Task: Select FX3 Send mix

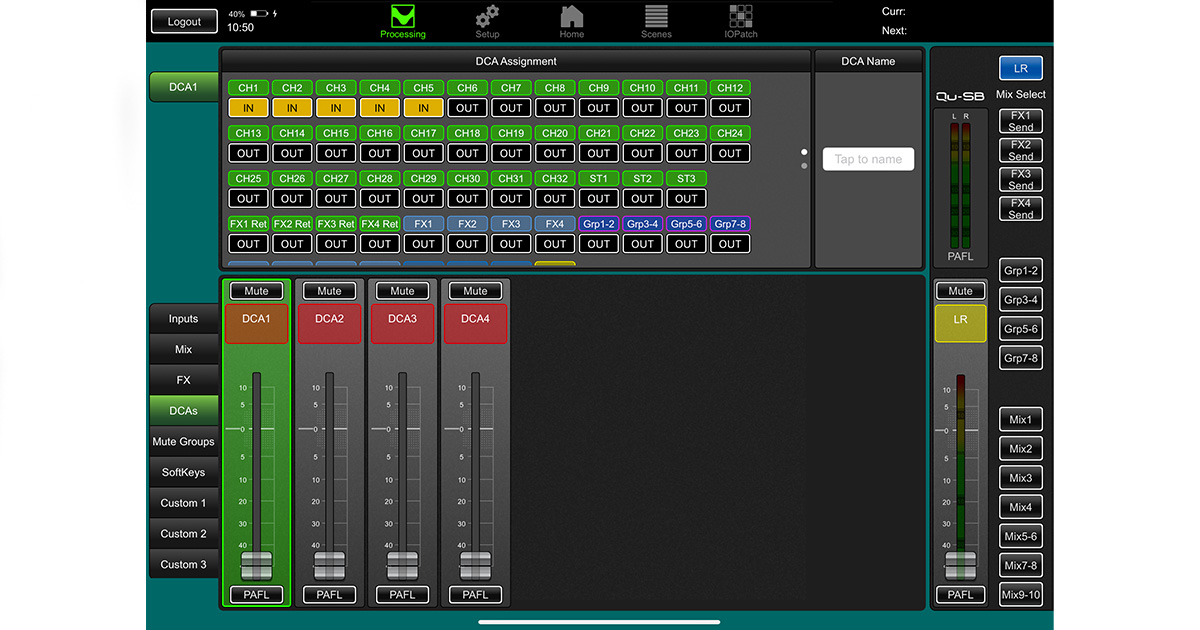Action: point(1021,179)
